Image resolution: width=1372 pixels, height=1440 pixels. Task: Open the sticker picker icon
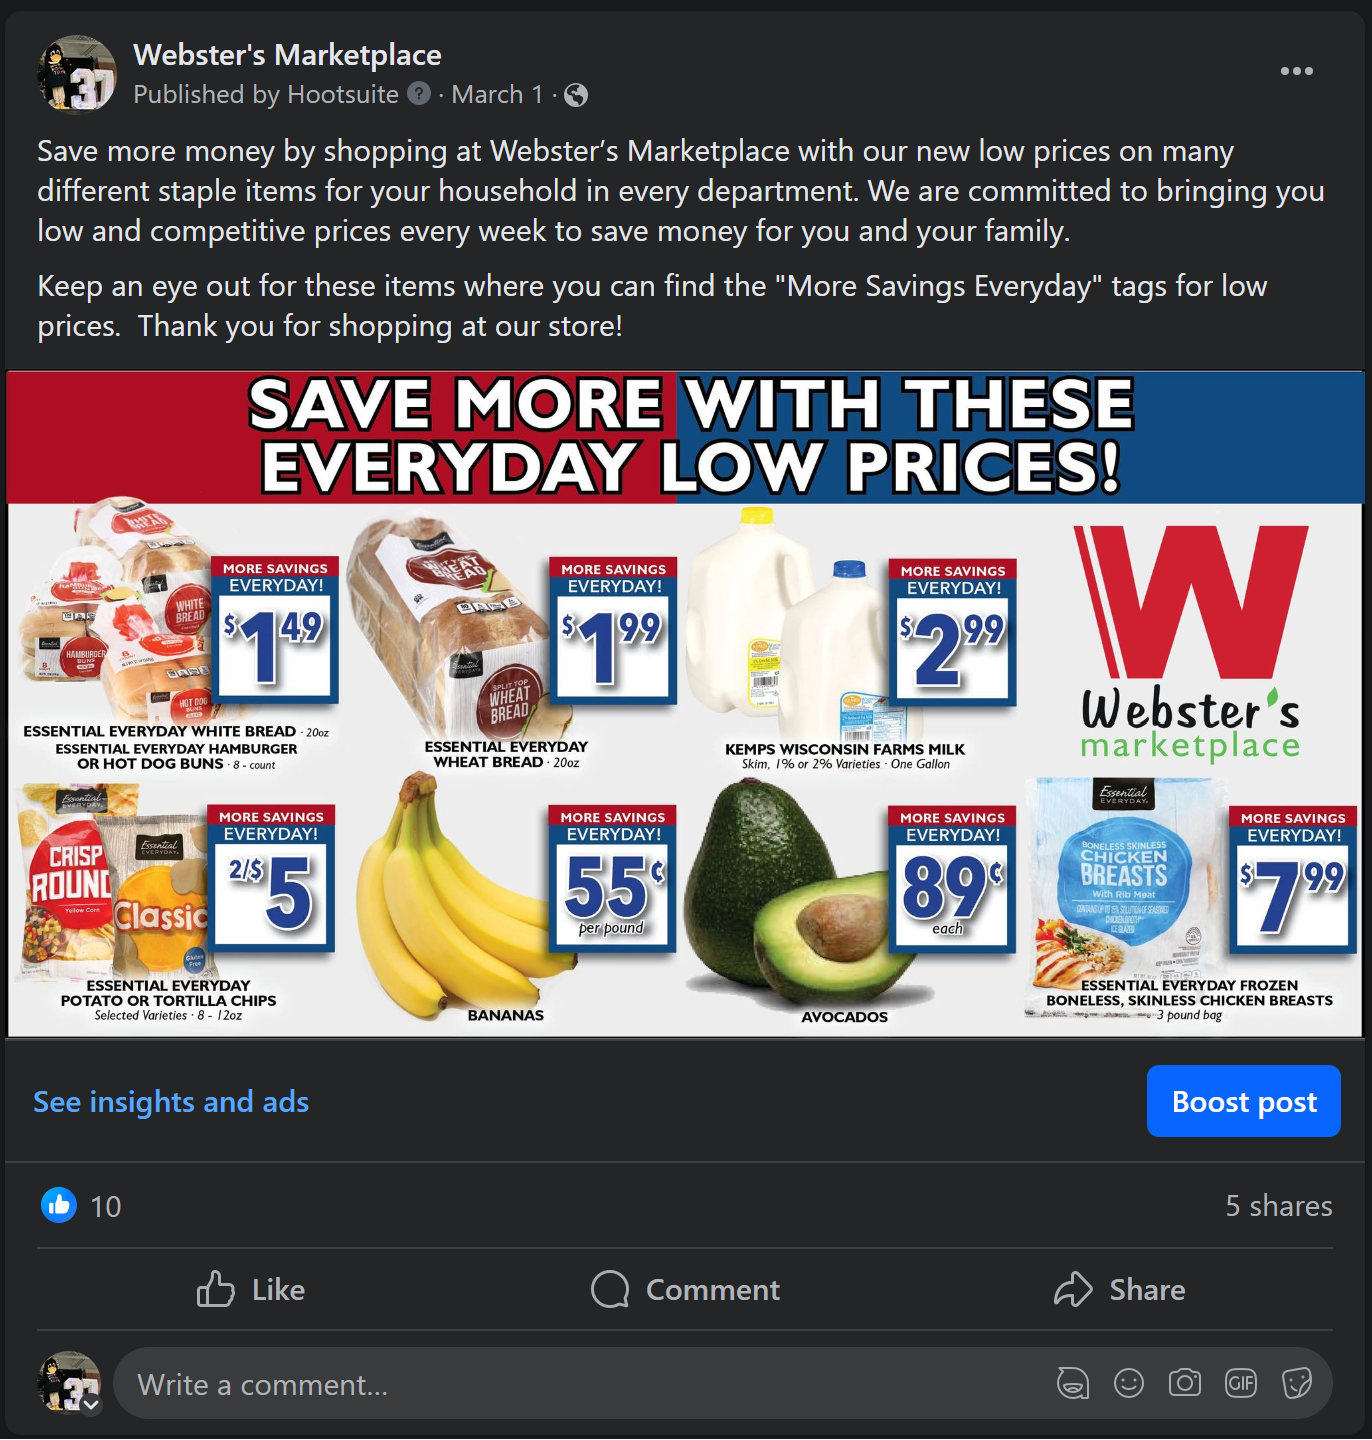pyautogui.click(x=1297, y=1383)
